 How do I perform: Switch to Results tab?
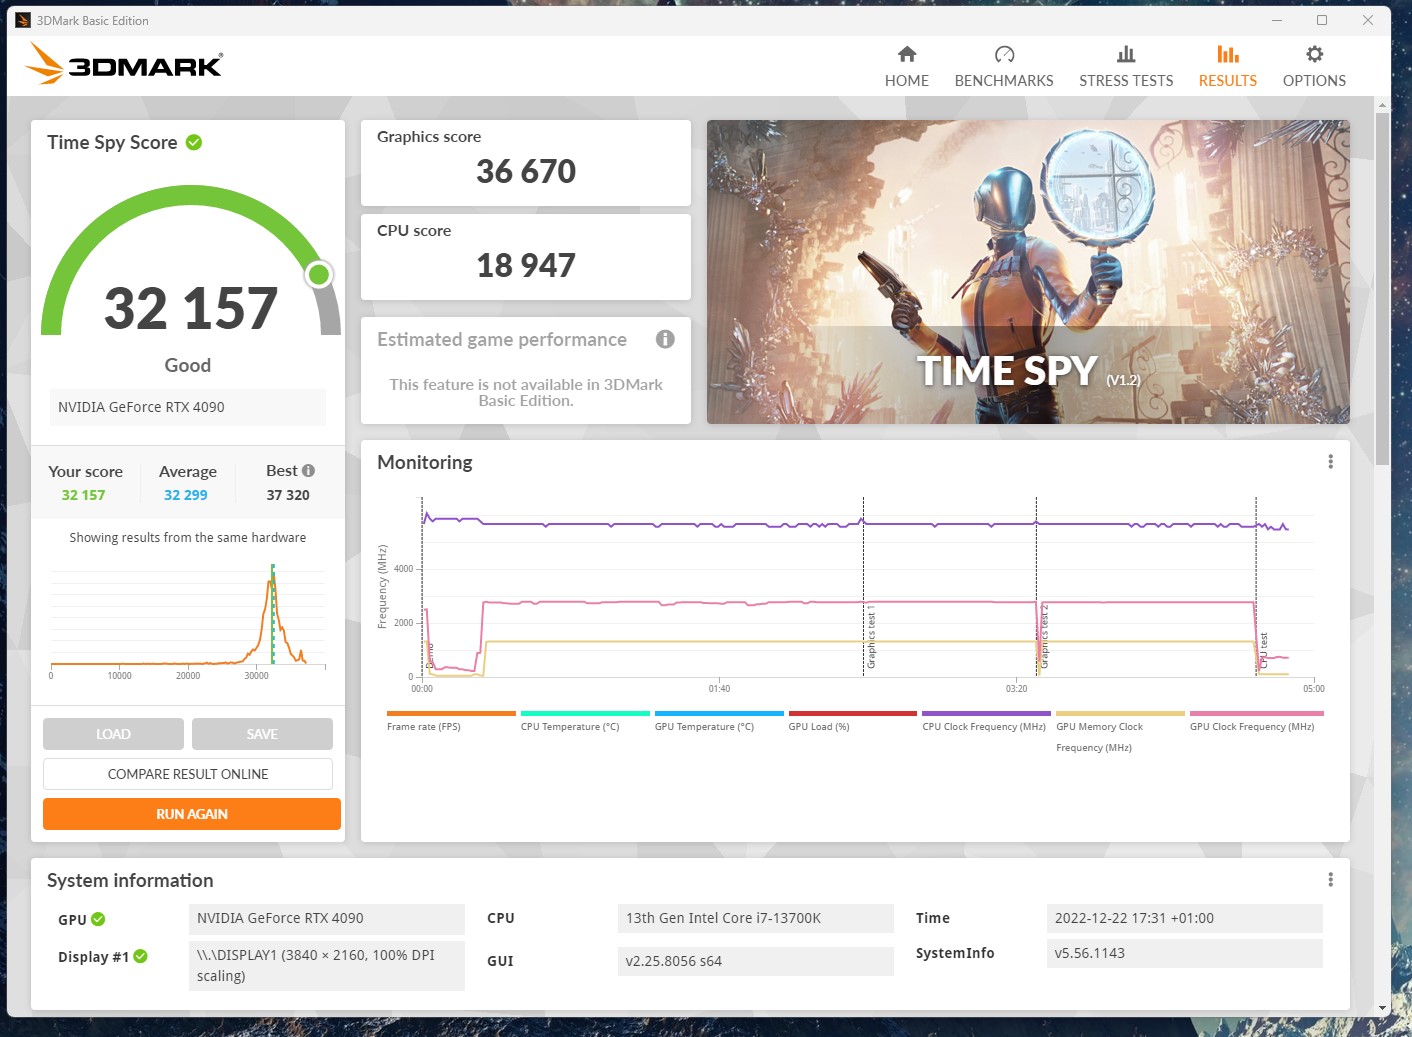pyautogui.click(x=1228, y=67)
